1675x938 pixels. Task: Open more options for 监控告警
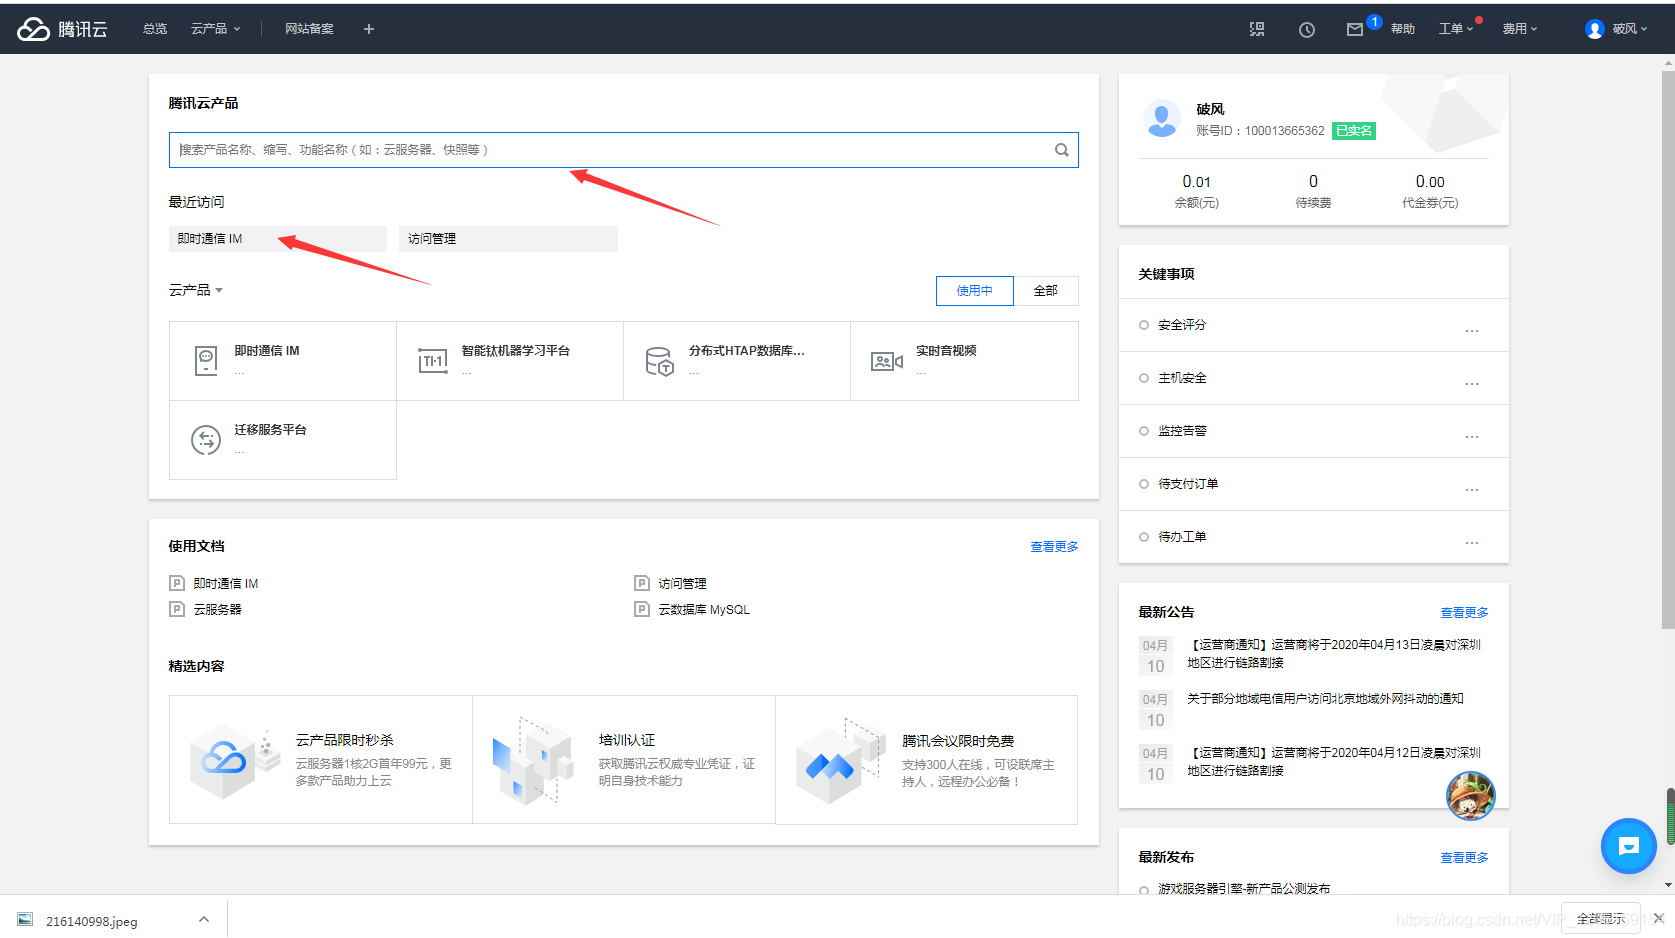pyautogui.click(x=1472, y=437)
